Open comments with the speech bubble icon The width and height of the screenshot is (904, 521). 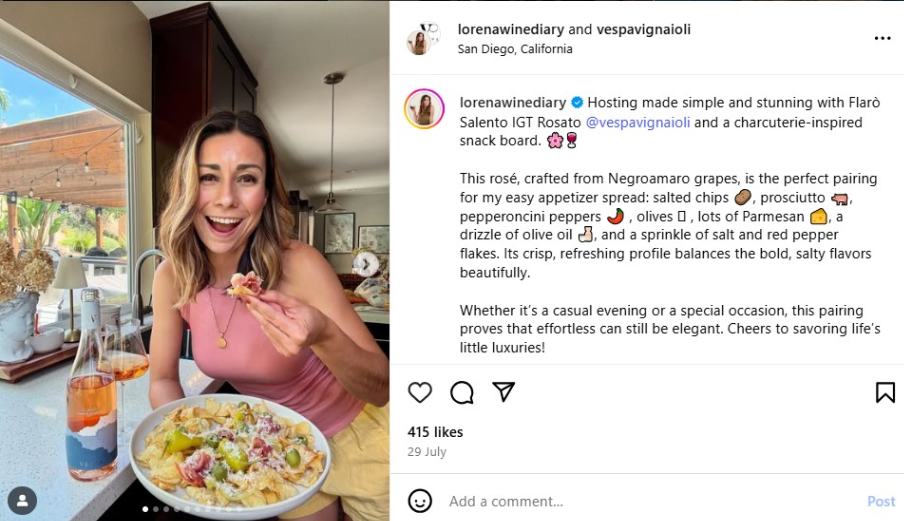[x=462, y=392]
